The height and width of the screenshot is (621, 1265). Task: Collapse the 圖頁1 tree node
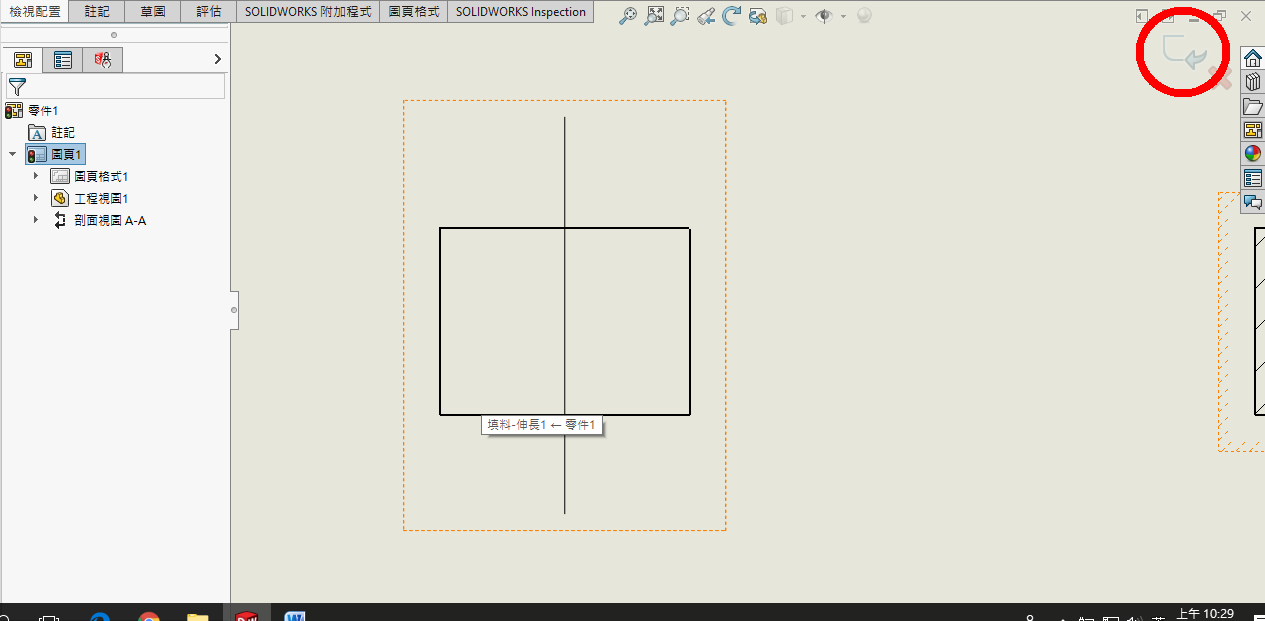[12, 154]
